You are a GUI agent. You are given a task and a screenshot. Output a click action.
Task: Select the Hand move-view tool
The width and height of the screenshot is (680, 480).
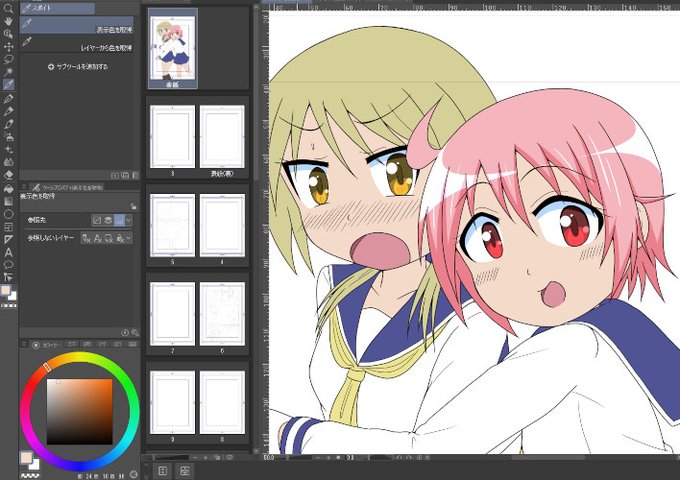click(x=8, y=21)
